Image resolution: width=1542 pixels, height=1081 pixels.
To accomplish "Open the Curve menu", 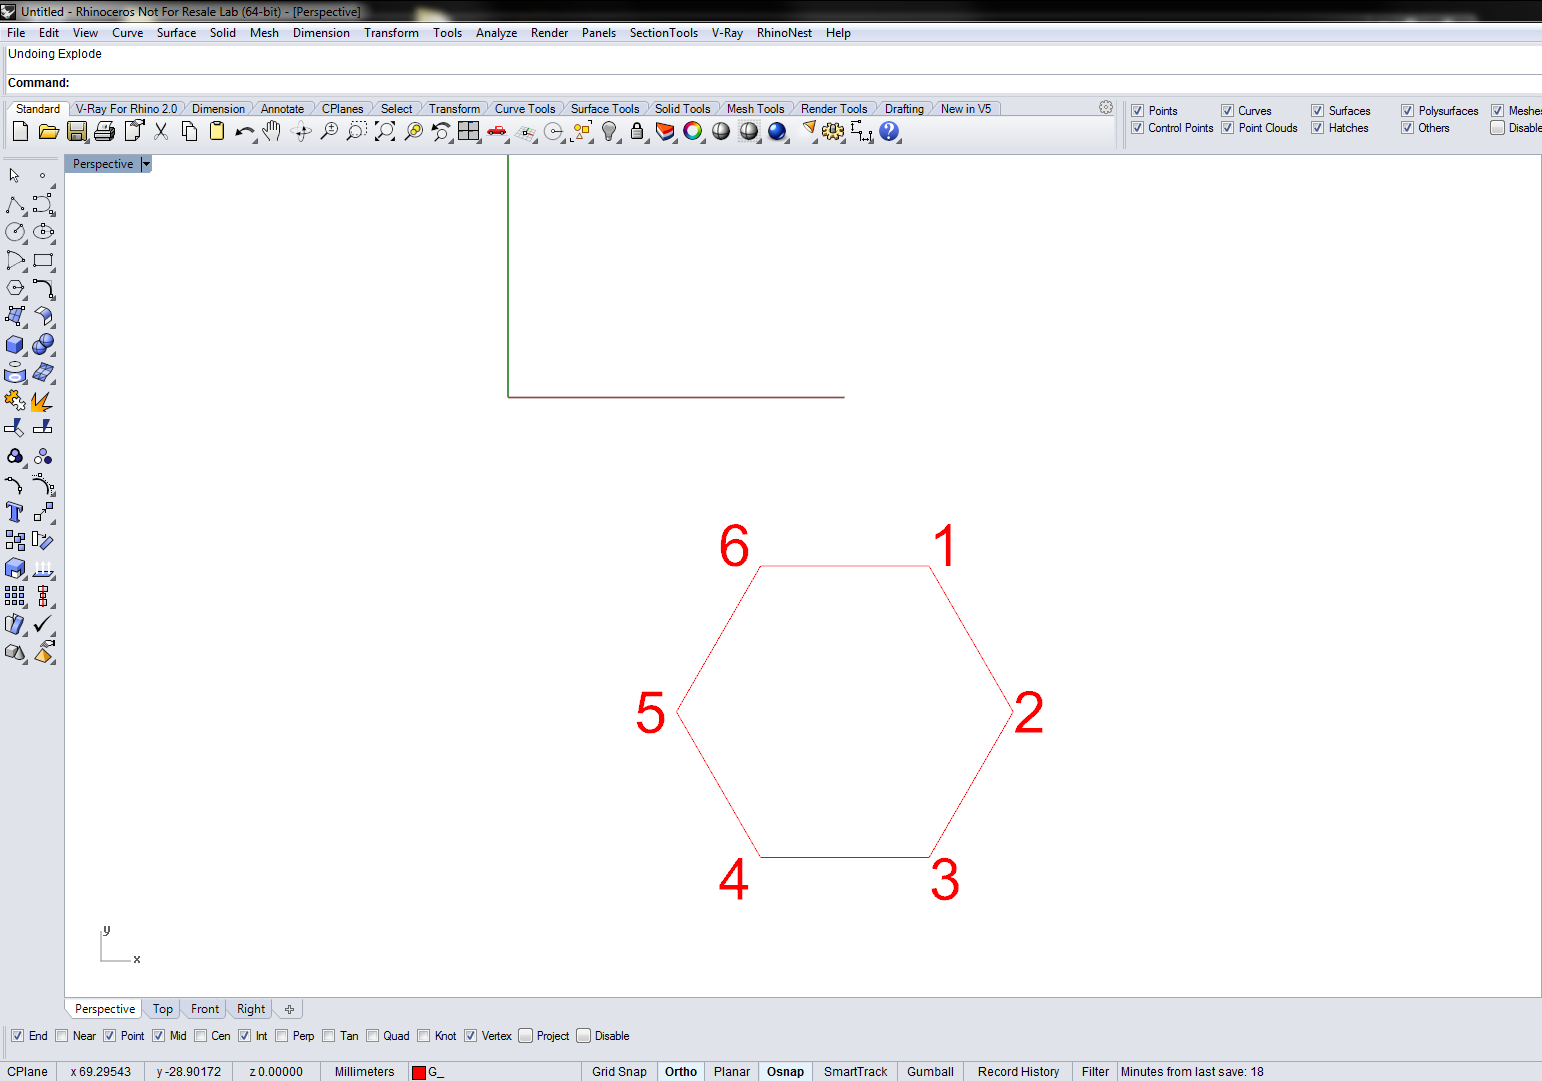I will pyautogui.click(x=127, y=33).
